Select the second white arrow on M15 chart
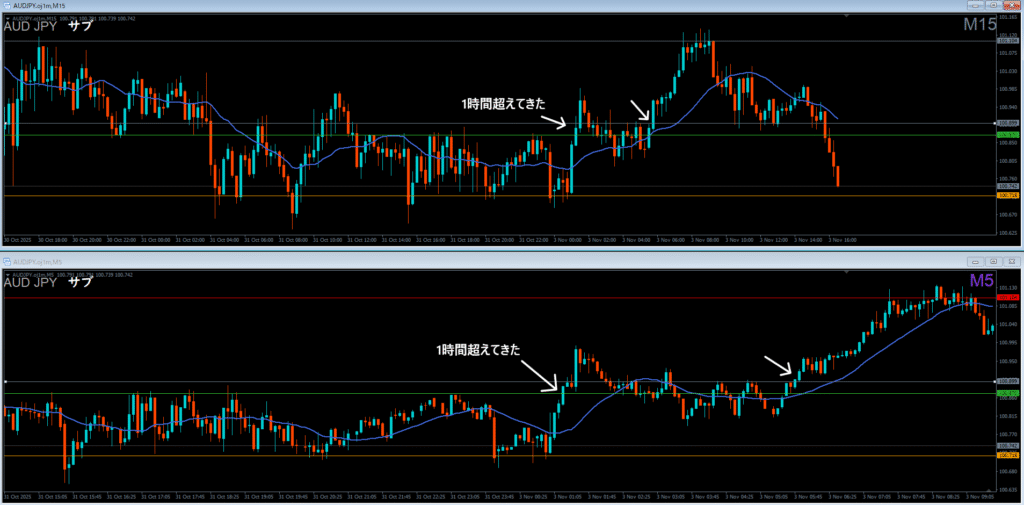Image resolution: width=1024 pixels, height=505 pixels. (639, 110)
